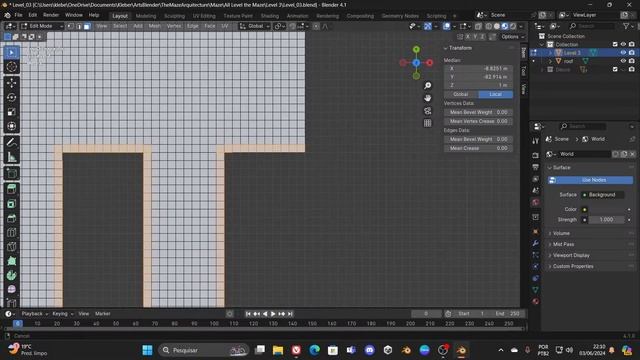This screenshot has width=640, height=360.
Task: Select the Scale tool
Action: [11, 112]
